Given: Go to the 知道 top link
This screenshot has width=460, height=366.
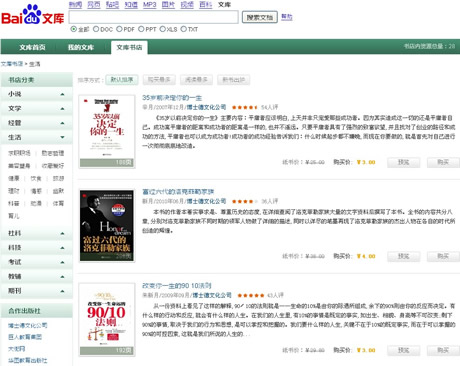Looking at the screenshot, I should click(x=131, y=5).
